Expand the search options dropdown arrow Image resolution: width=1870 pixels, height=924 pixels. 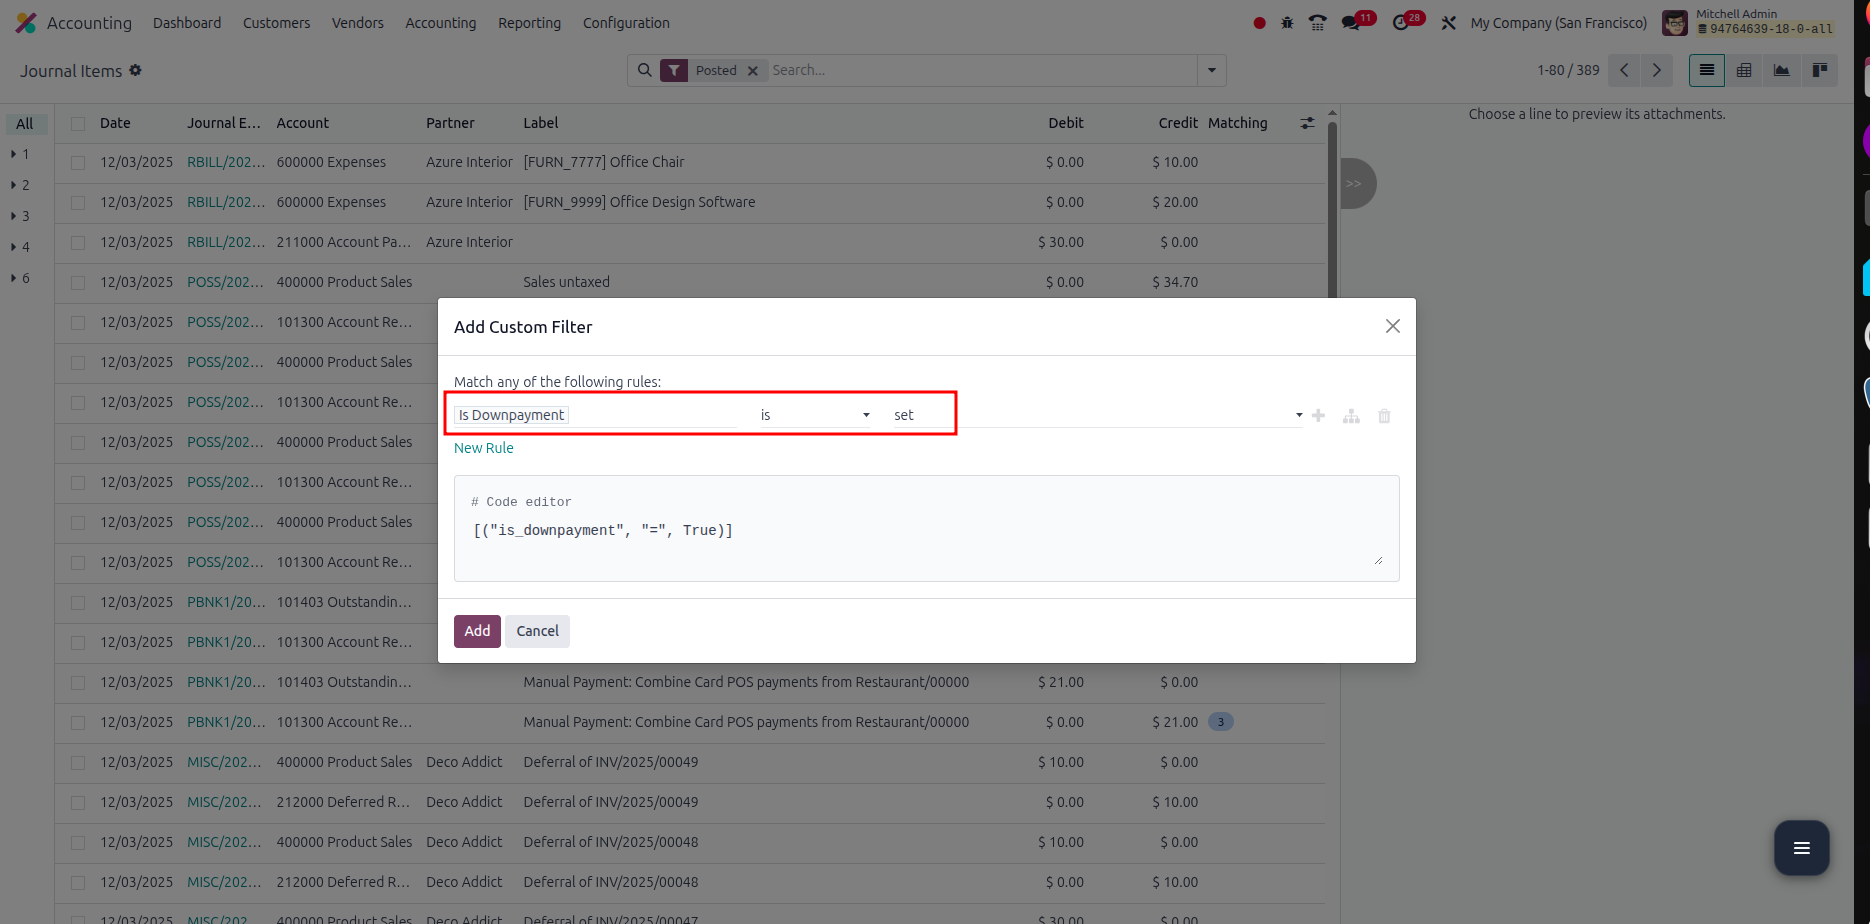[x=1211, y=70]
